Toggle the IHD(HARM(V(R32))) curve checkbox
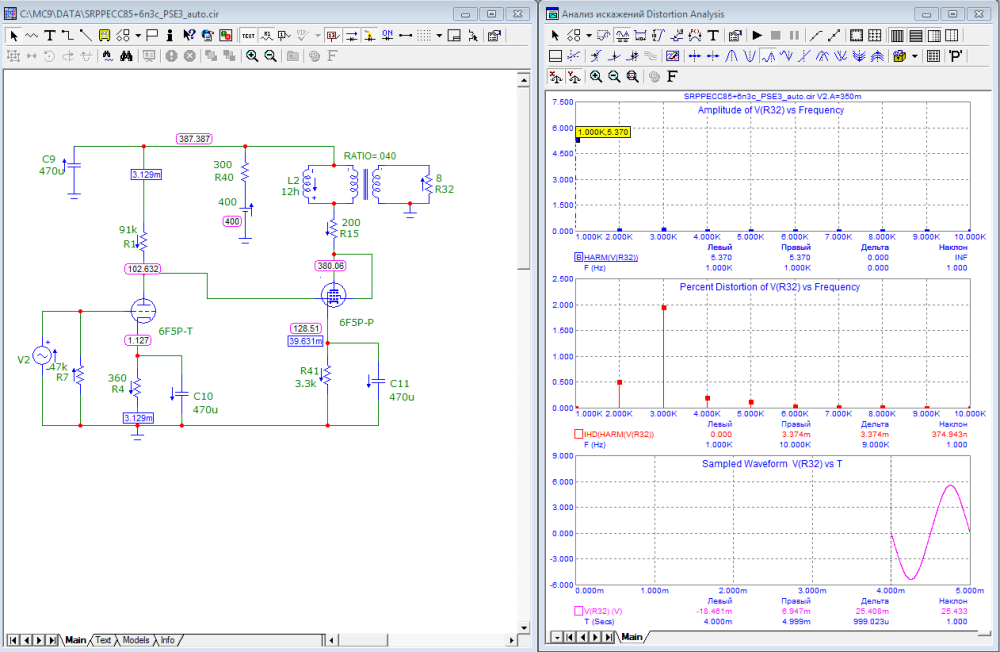The image size is (1000, 652). pyautogui.click(x=579, y=434)
